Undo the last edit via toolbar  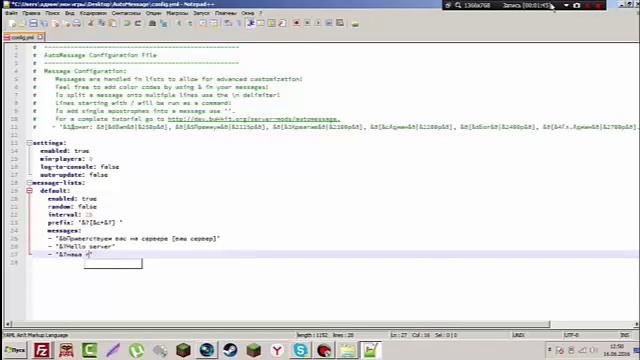[x=127, y=23]
